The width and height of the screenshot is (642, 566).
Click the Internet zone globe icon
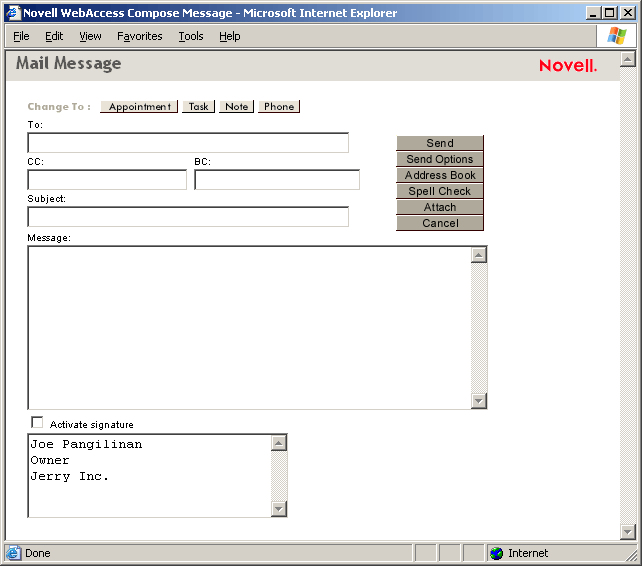(496, 553)
